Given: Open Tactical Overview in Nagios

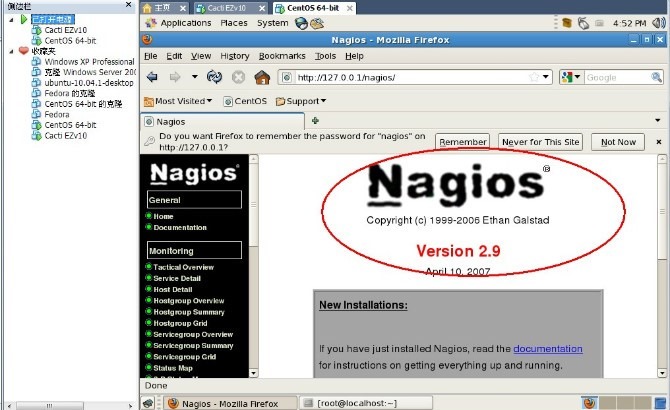Looking at the screenshot, I should (x=183, y=267).
